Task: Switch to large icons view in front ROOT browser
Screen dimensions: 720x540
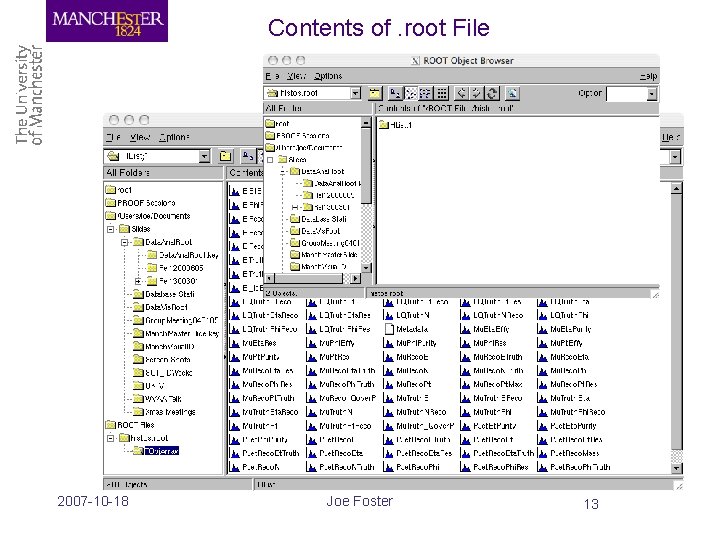Action: [x=394, y=94]
